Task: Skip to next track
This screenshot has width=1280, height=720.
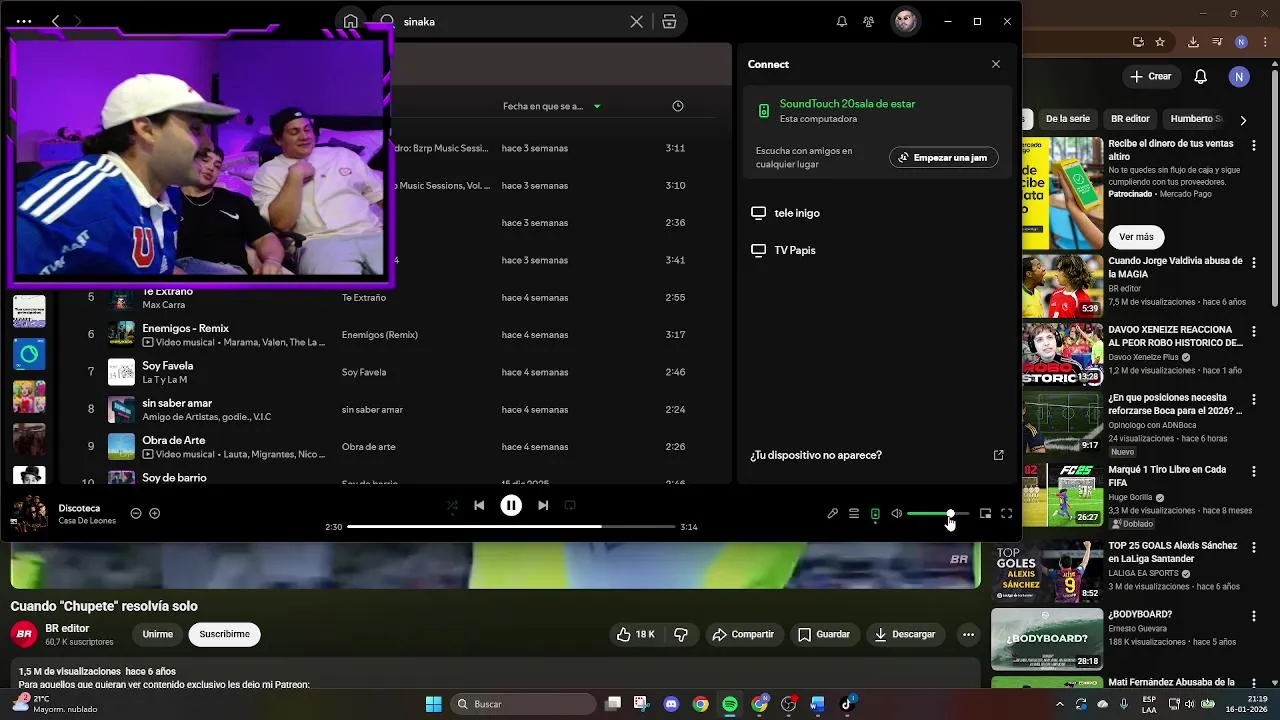Action: coord(543,506)
